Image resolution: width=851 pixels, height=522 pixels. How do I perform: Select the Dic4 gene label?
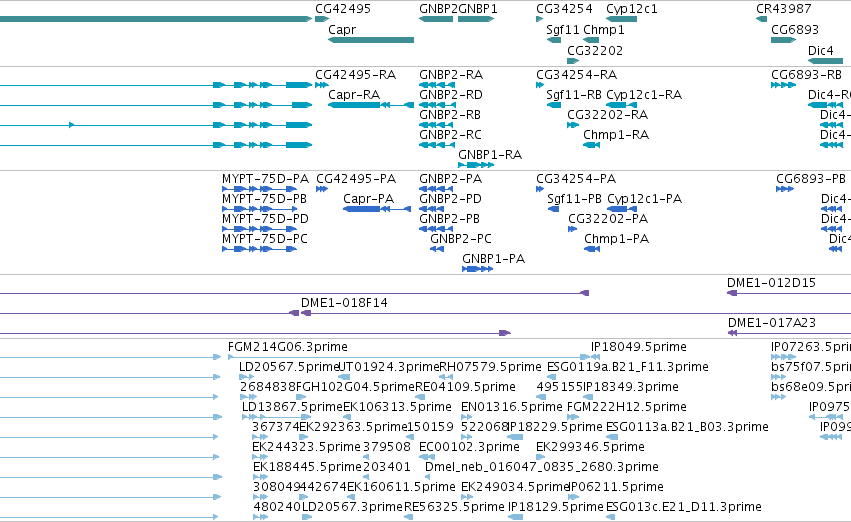(x=821, y=51)
